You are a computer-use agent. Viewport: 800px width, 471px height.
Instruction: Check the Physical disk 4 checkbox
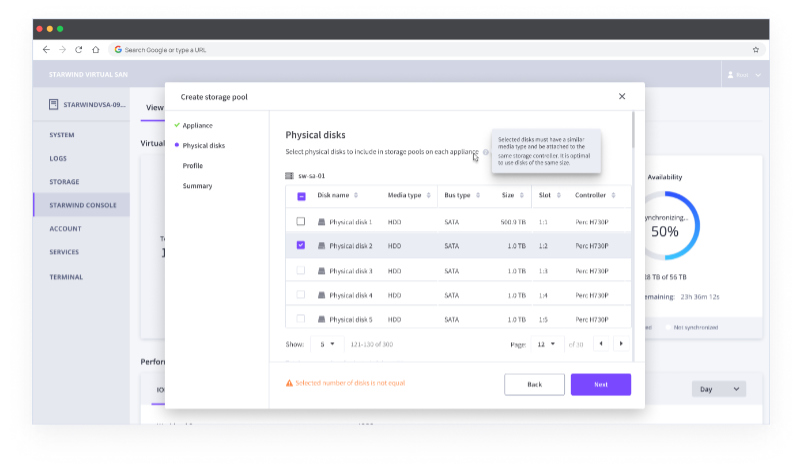coord(301,294)
